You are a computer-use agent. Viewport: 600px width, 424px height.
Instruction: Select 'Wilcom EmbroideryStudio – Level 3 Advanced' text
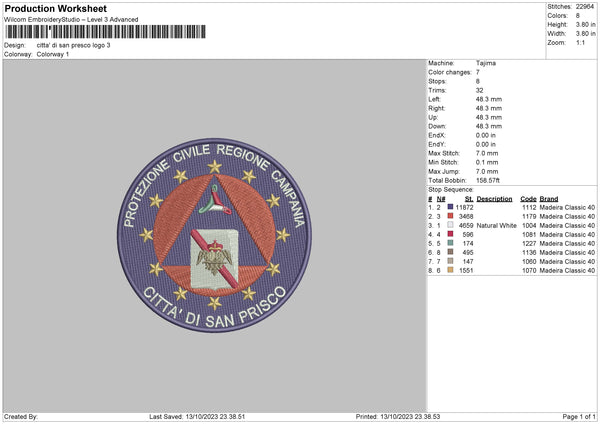coord(71,20)
